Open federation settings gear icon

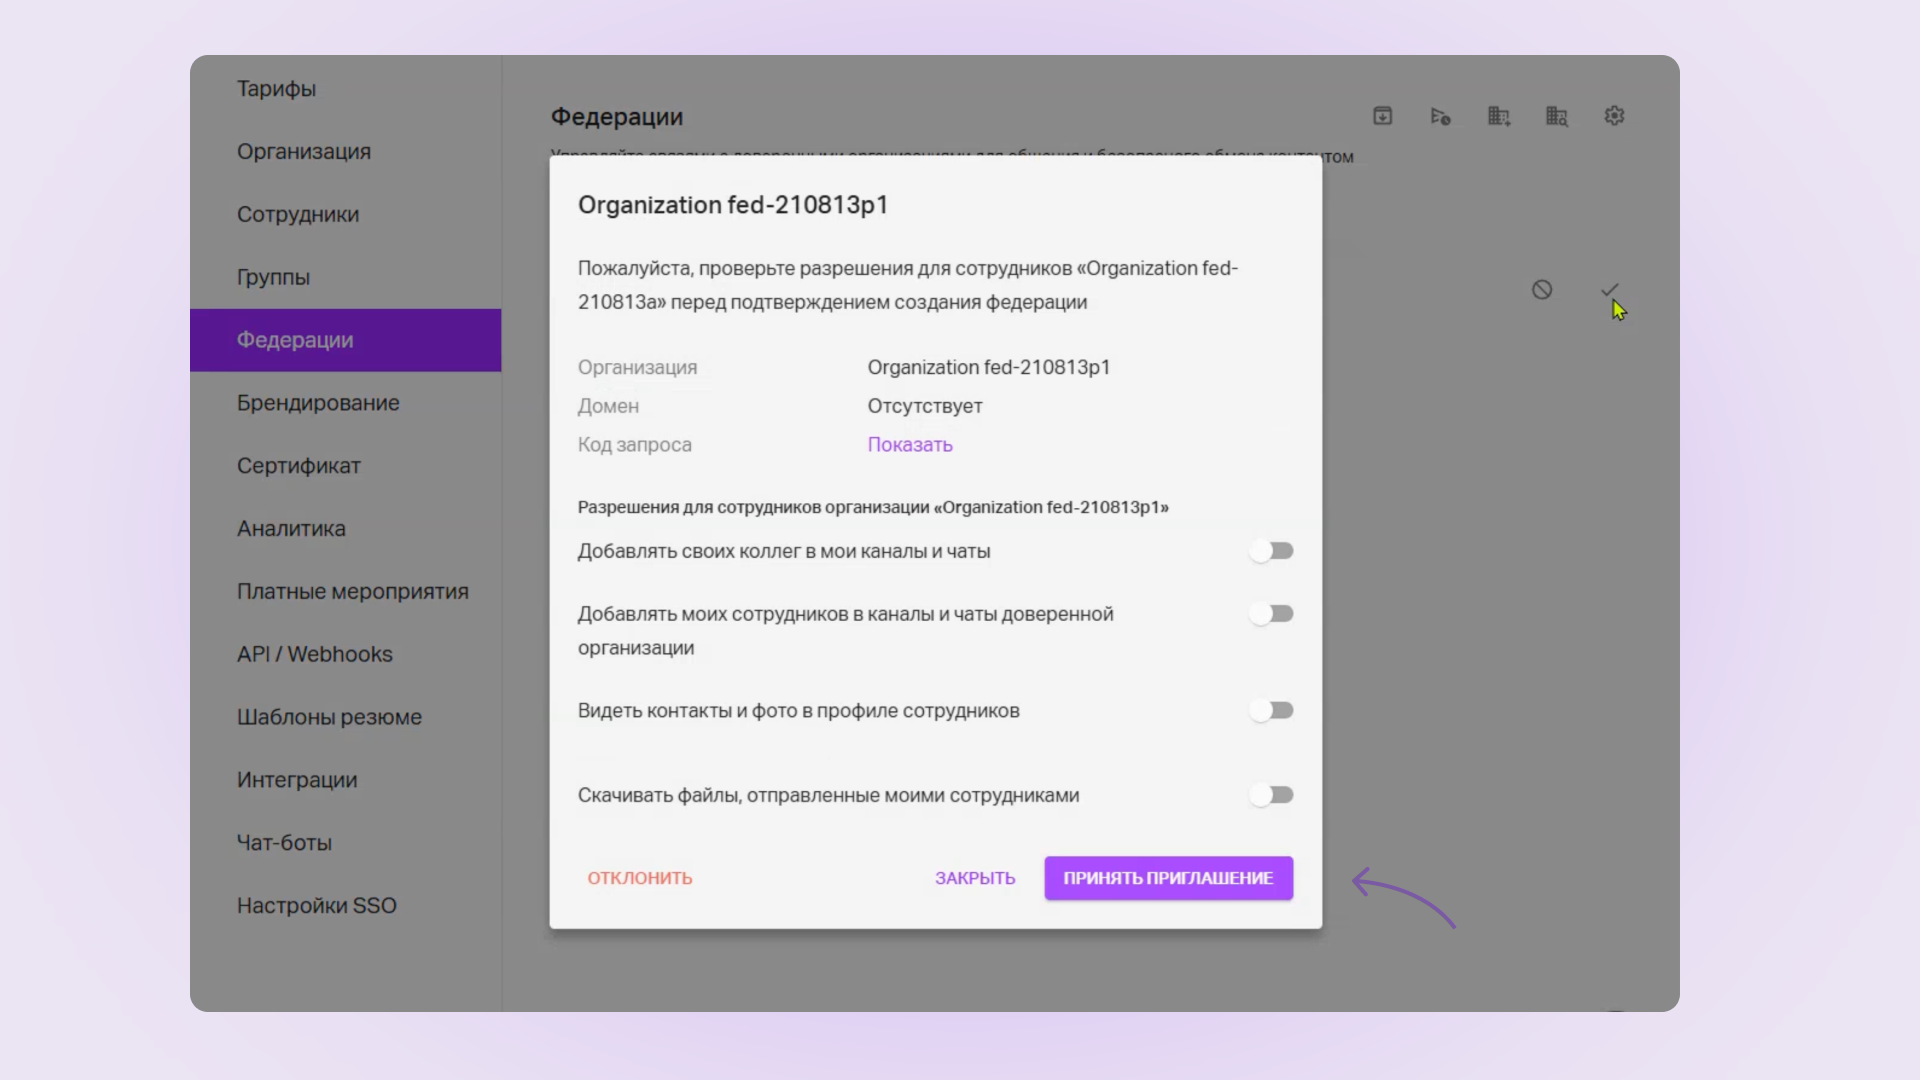tap(1614, 116)
